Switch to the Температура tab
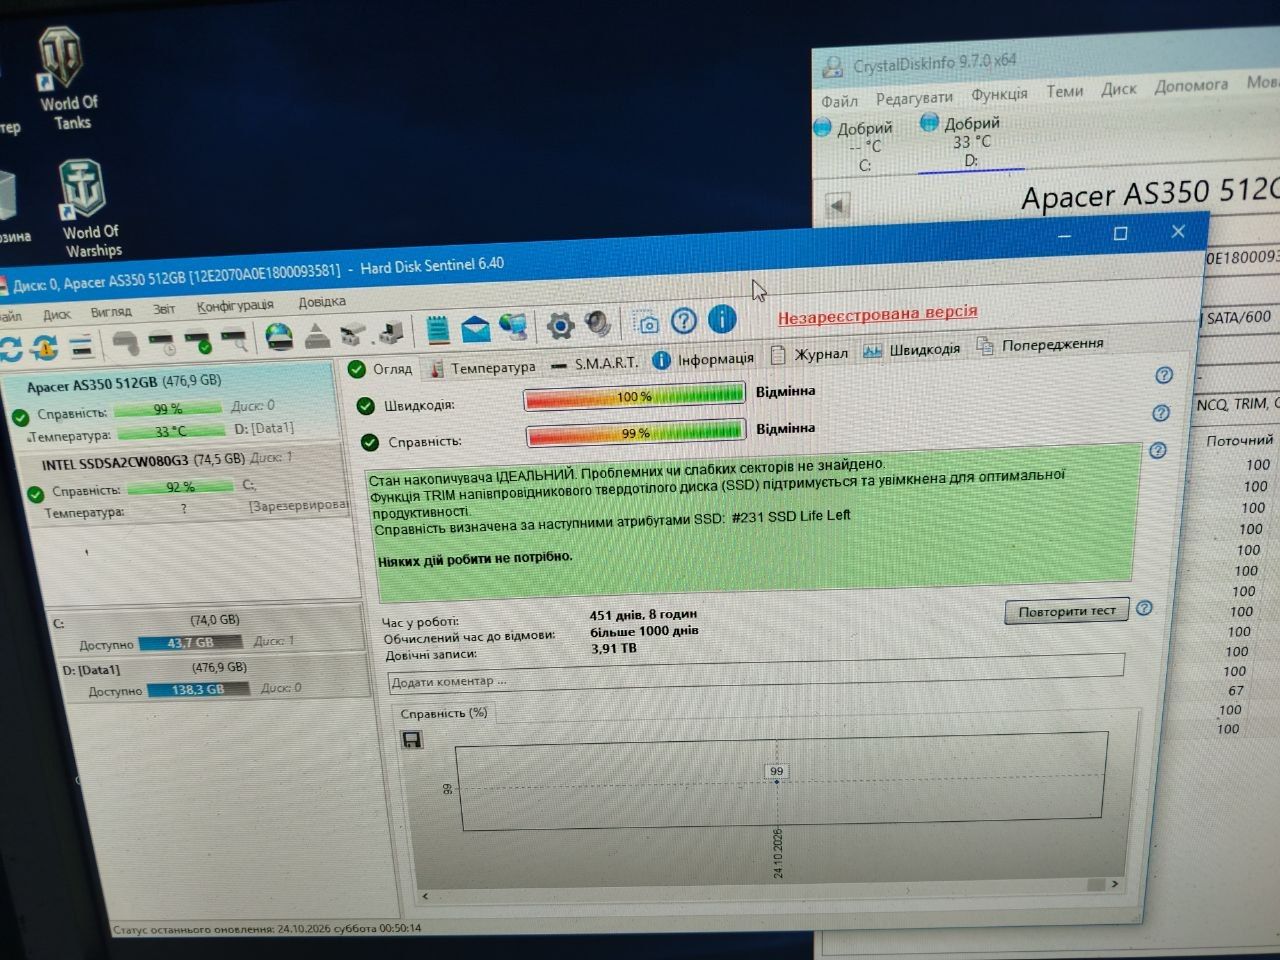This screenshot has width=1280, height=960. [484, 368]
